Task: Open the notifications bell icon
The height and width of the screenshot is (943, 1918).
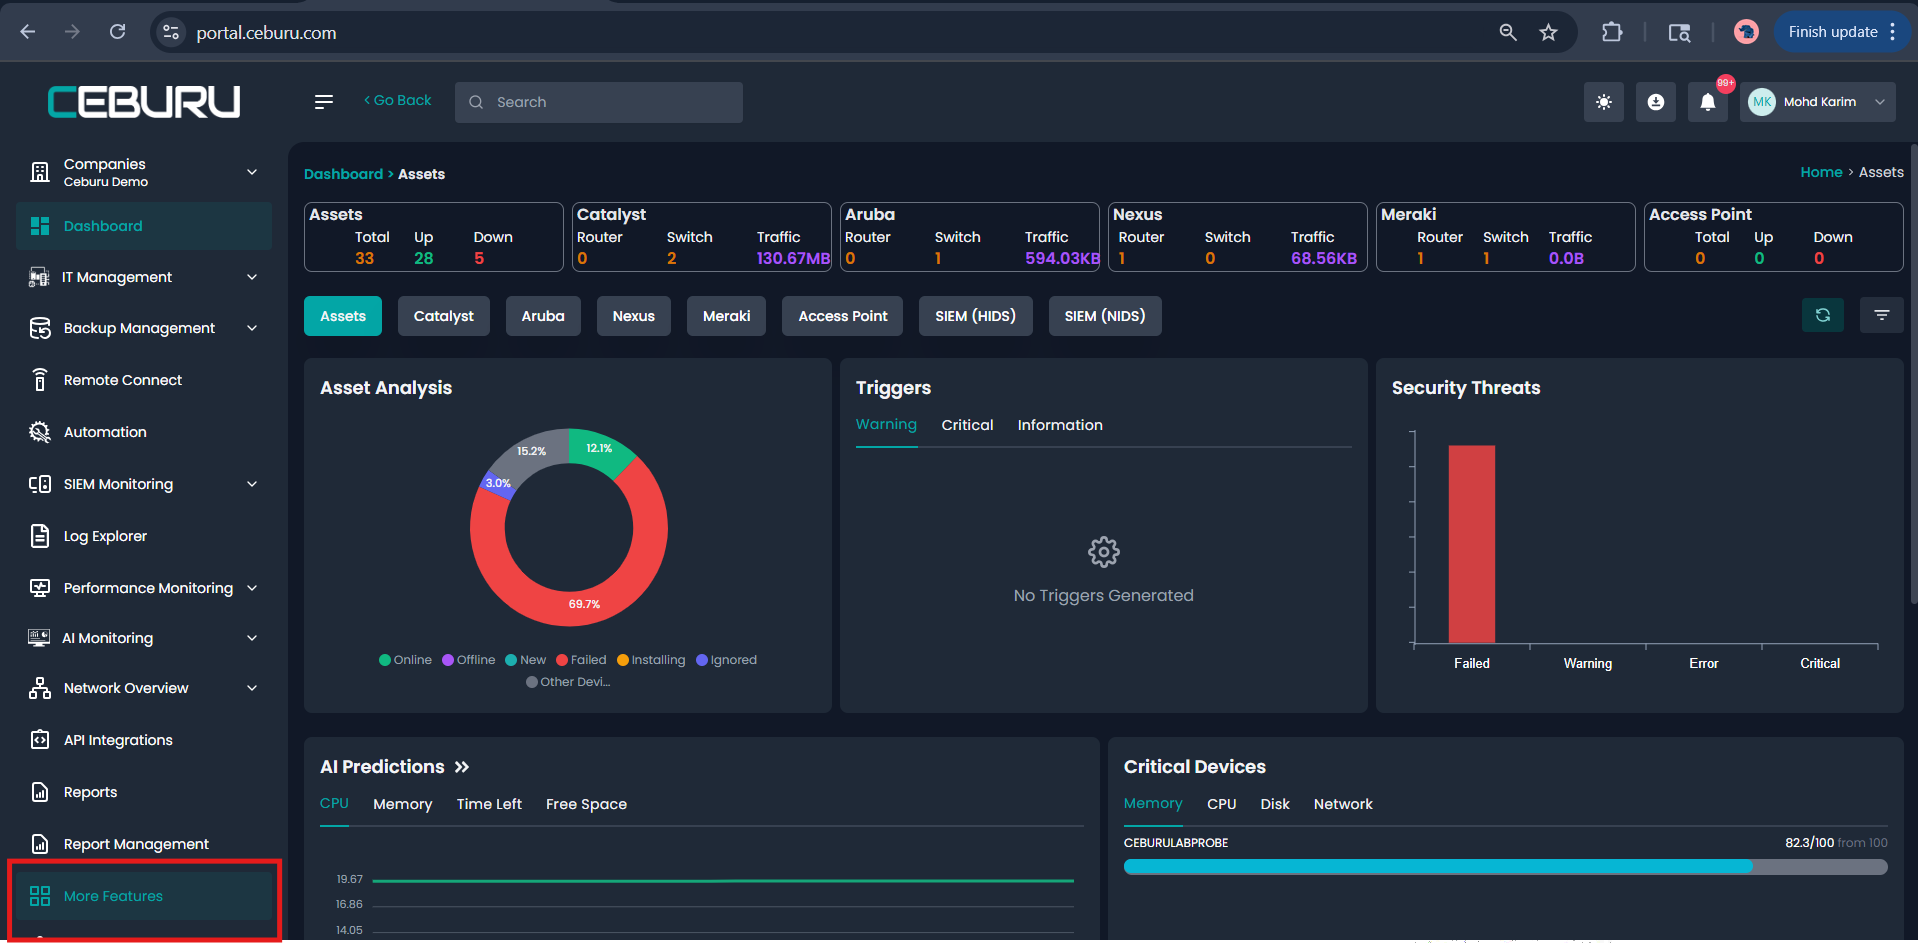Action: tap(1708, 102)
